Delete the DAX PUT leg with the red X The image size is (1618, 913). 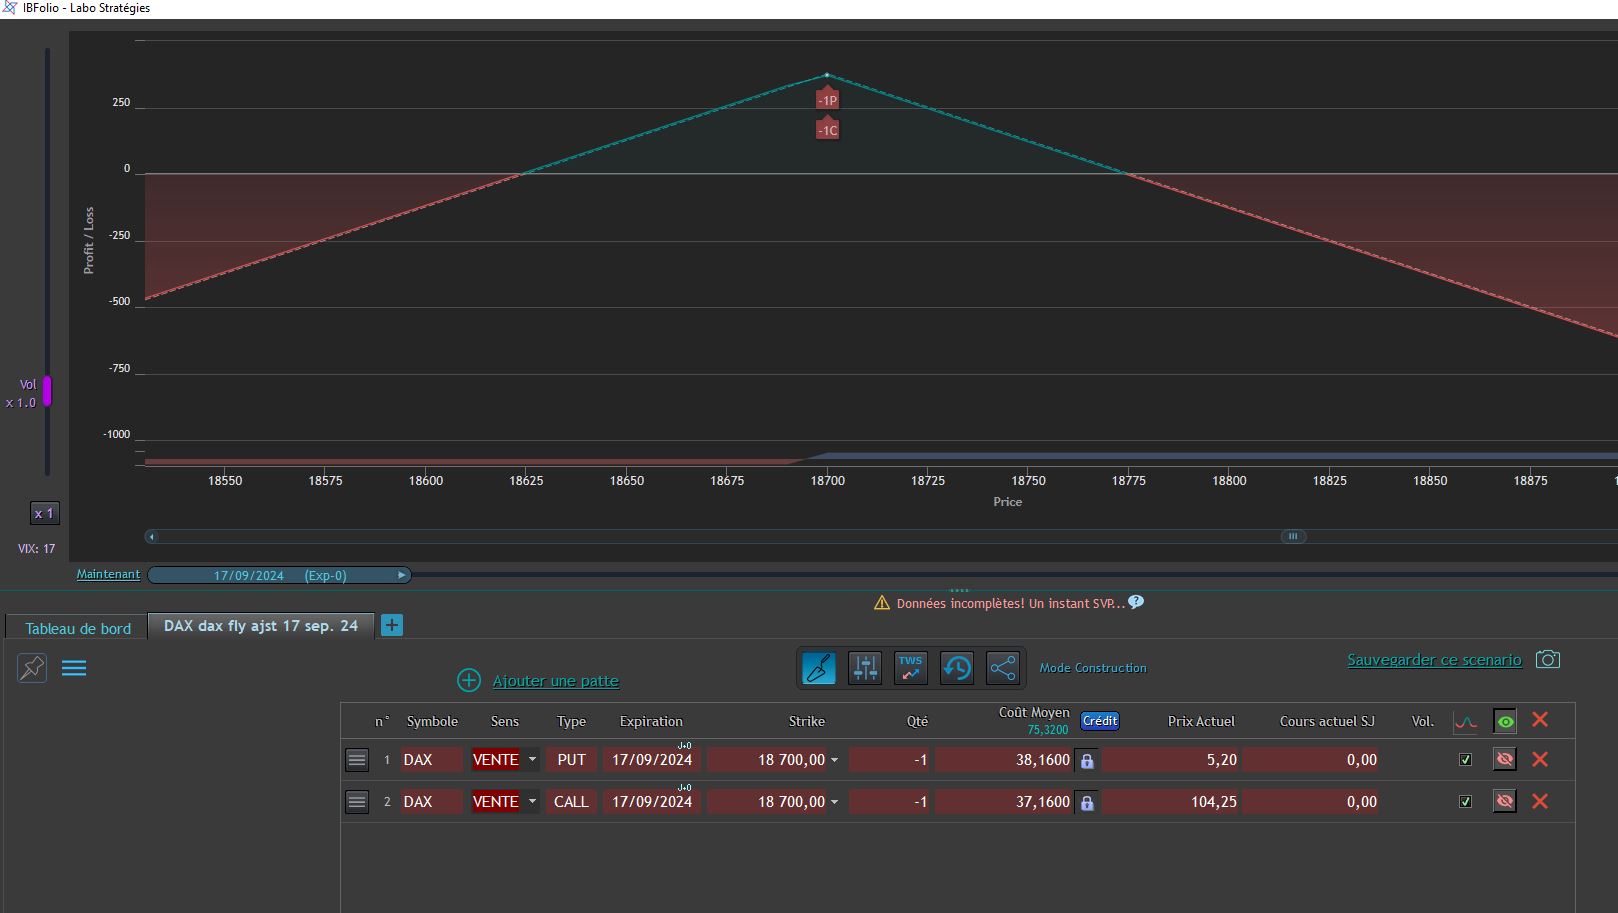click(x=1540, y=759)
